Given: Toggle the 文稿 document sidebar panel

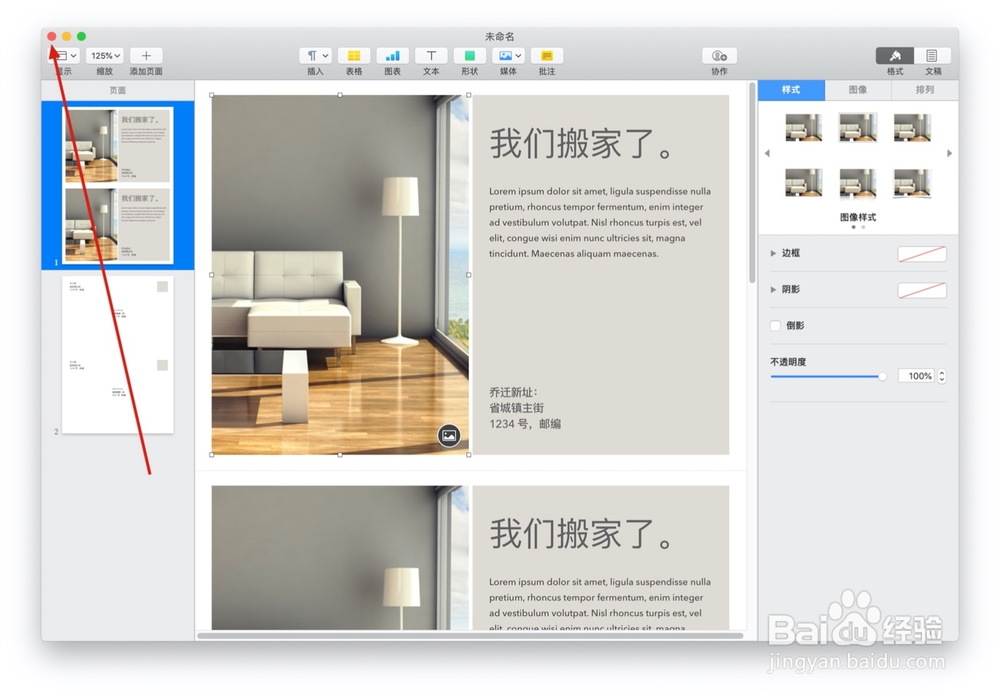Looking at the screenshot, I should [933, 55].
